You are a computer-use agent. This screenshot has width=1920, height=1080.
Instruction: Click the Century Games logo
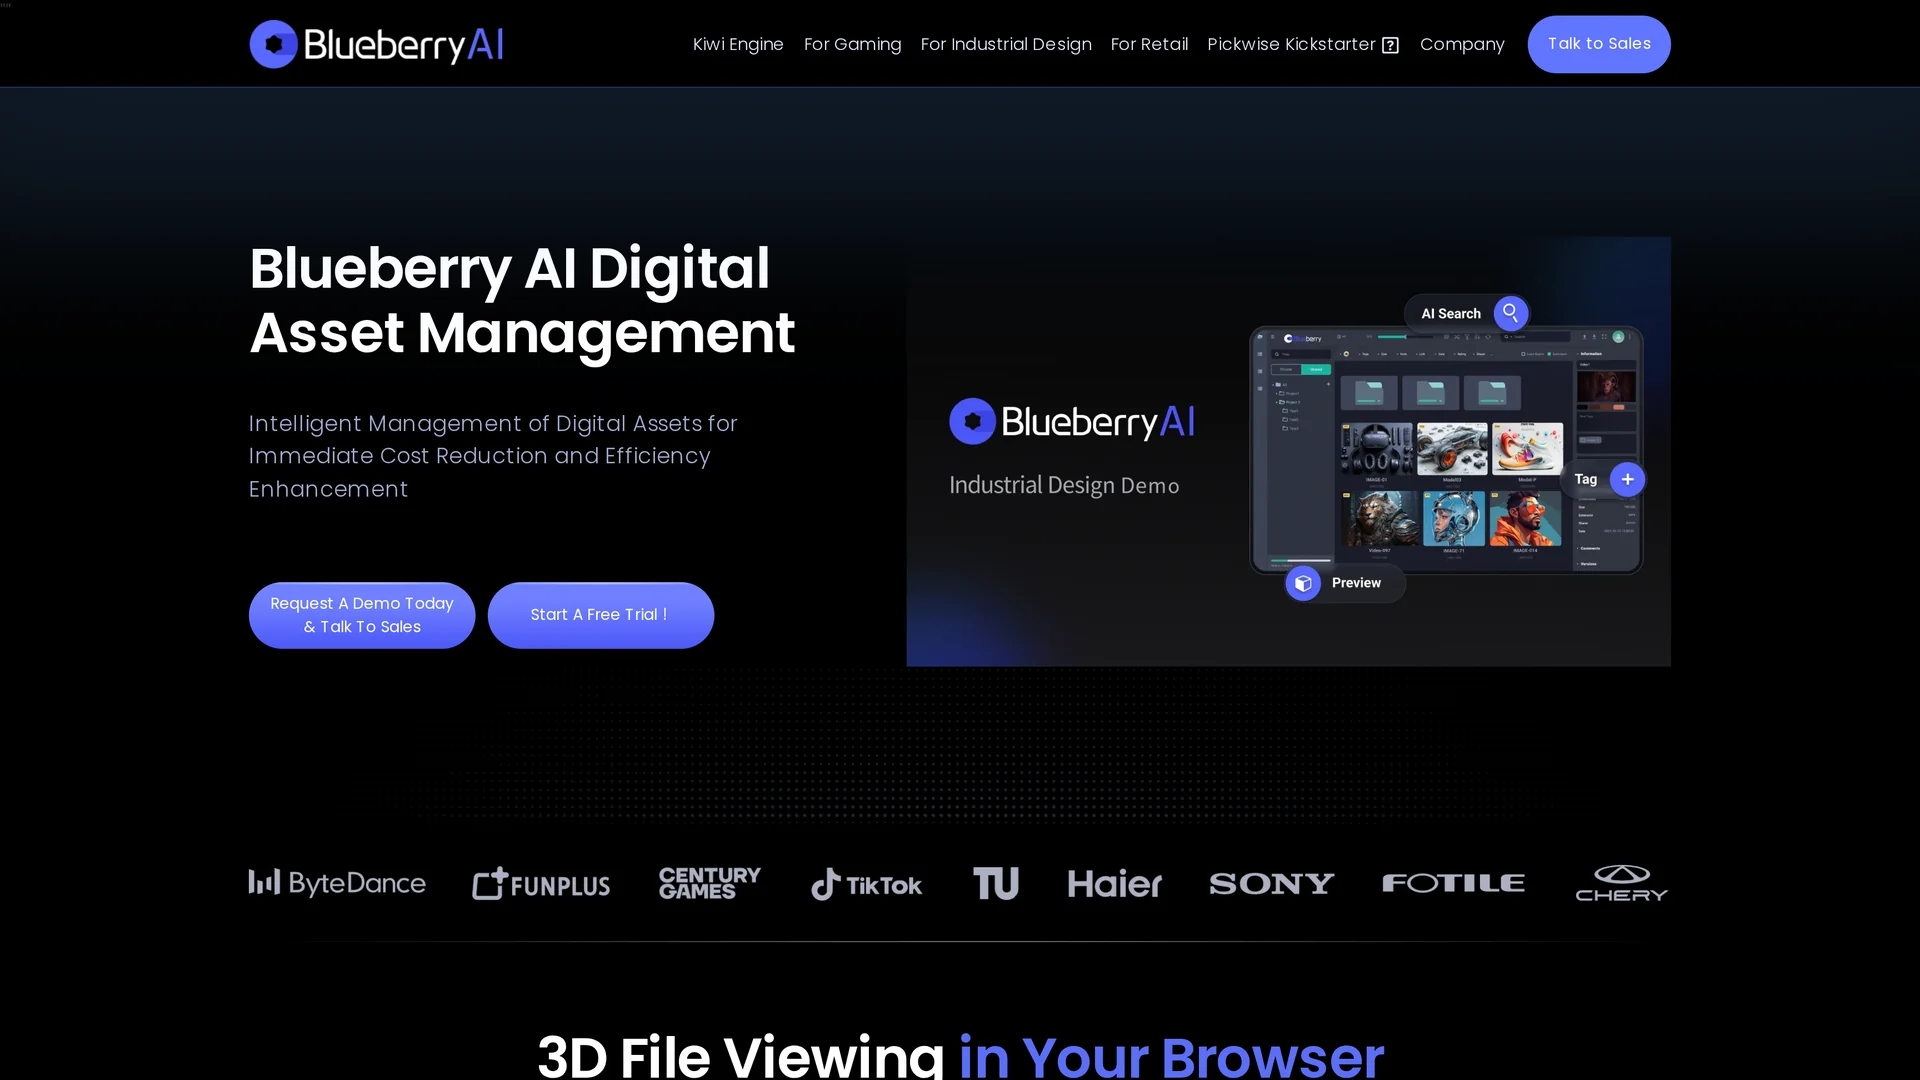coord(709,883)
